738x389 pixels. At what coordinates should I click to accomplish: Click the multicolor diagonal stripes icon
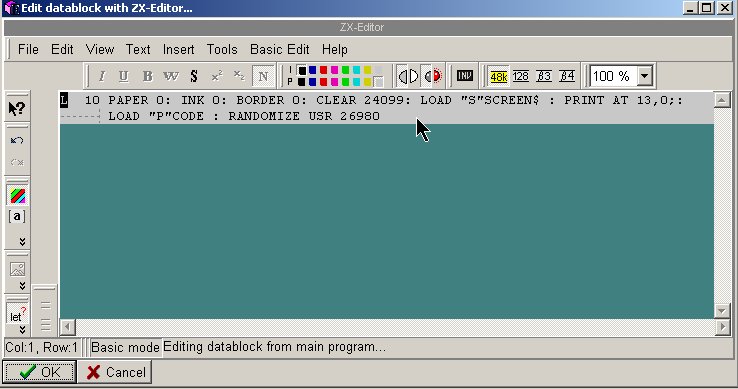click(18, 196)
